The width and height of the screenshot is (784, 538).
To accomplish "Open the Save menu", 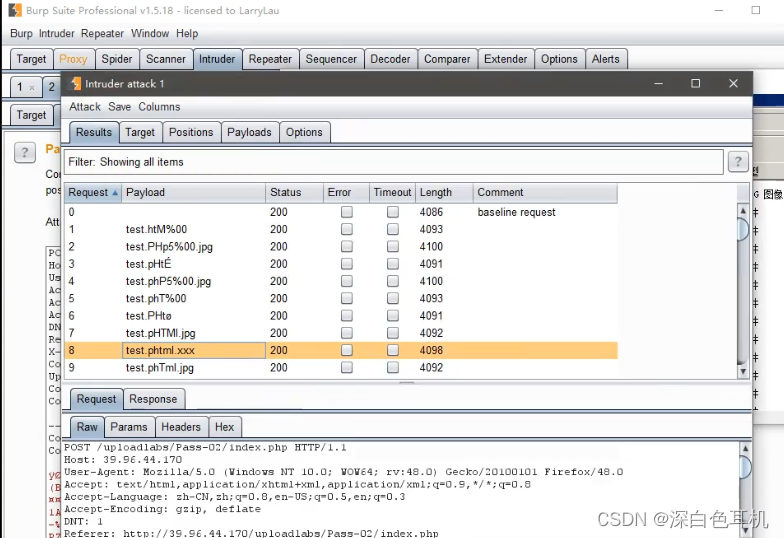I will pyautogui.click(x=120, y=106).
